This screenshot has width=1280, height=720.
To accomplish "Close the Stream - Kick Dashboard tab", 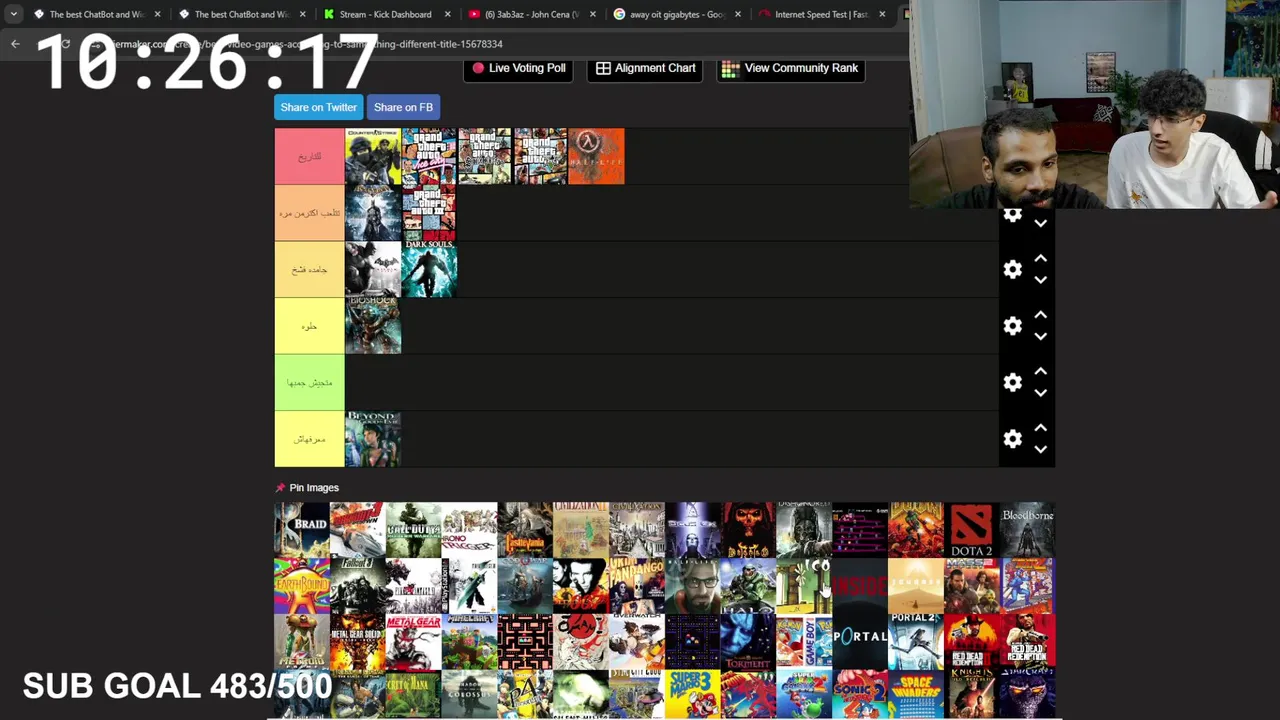I will click(x=447, y=14).
